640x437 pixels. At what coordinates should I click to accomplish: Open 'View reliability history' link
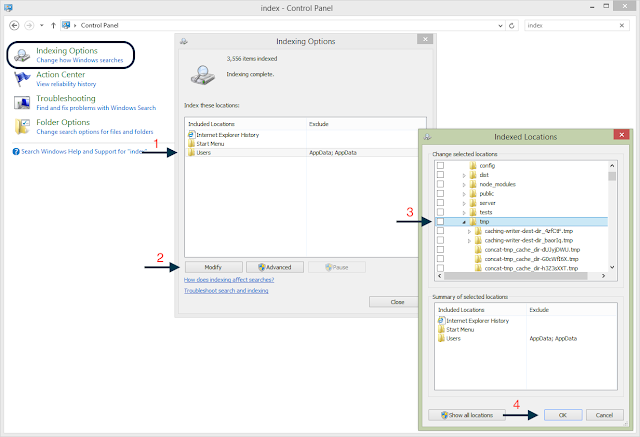tap(66, 84)
